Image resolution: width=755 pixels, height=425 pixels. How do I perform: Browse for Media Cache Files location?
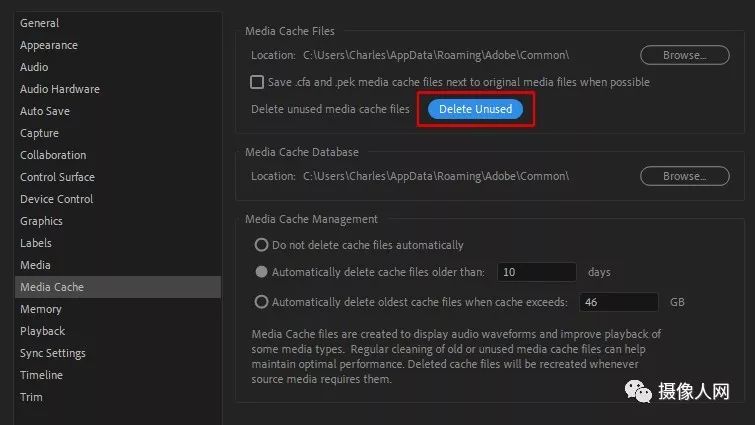click(684, 55)
